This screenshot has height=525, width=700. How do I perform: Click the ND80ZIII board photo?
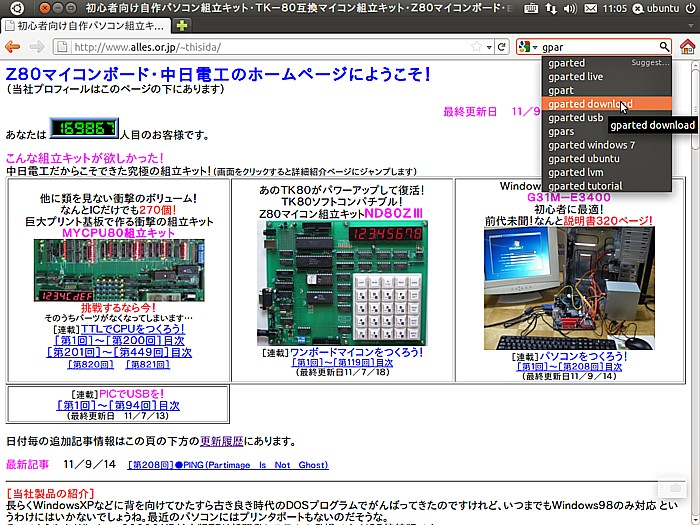pos(342,283)
